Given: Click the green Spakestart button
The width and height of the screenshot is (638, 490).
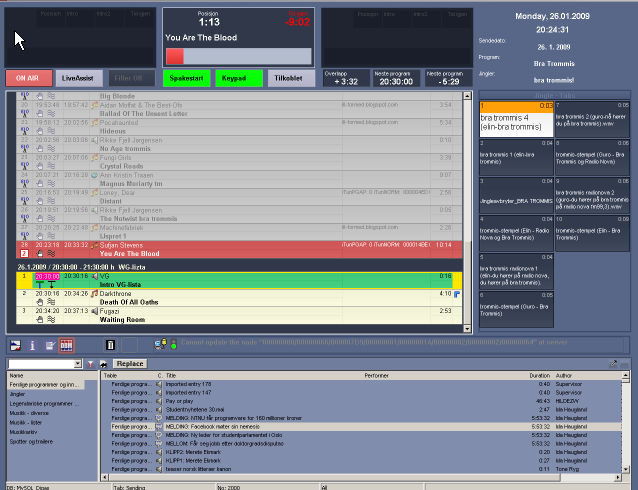Looking at the screenshot, I should (186, 78).
